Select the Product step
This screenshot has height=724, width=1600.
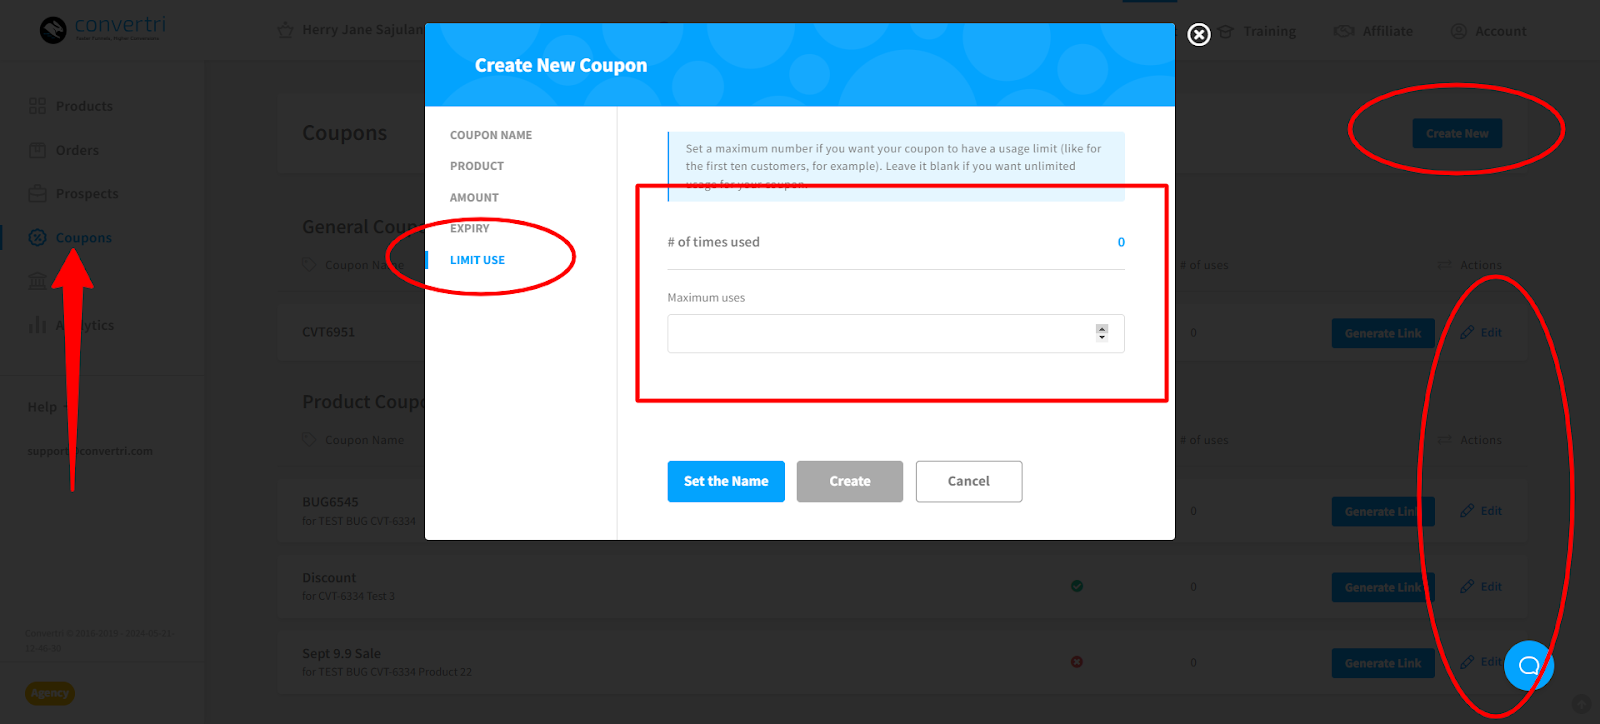tap(477, 166)
